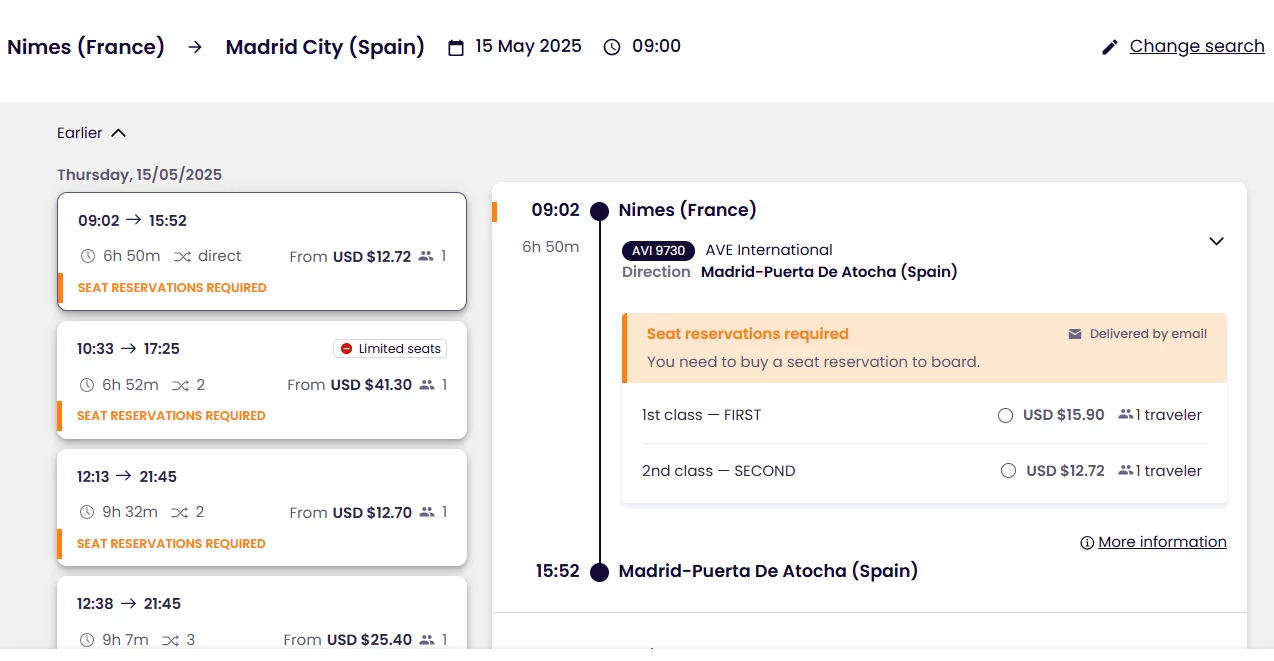
Task: Select 1st class FIRST radio button
Action: (x=1006, y=415)
